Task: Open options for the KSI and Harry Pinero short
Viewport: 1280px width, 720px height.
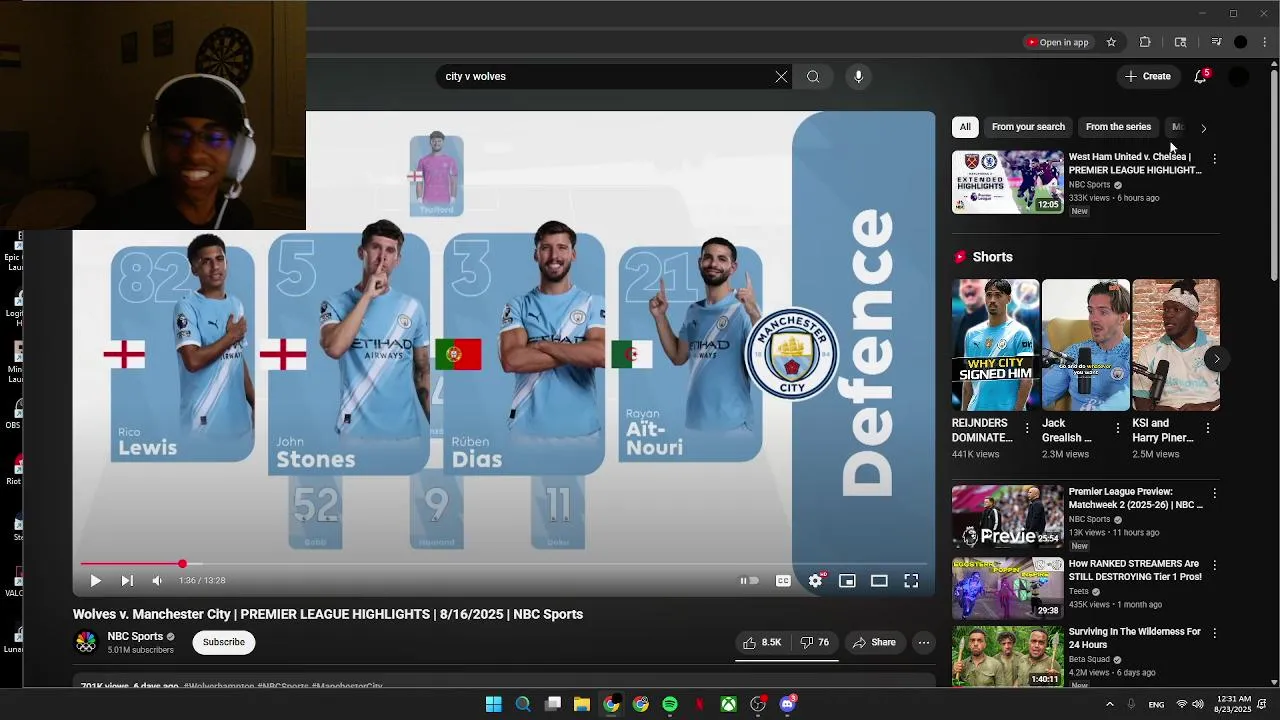Action: pyautogui.click(x=1207, y=428)
